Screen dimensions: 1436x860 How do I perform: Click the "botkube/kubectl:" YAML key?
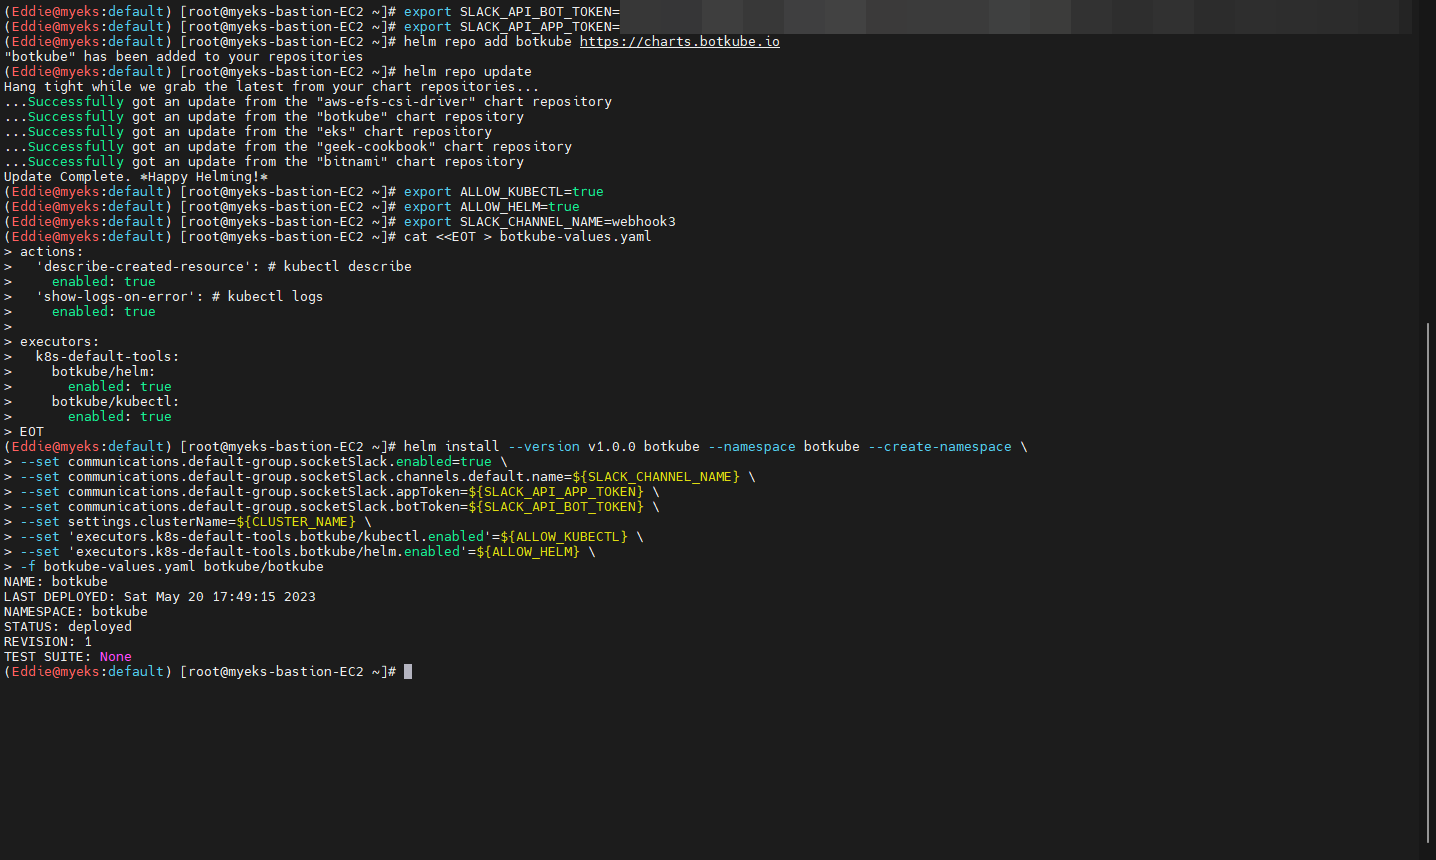click(x=116, y=402)
